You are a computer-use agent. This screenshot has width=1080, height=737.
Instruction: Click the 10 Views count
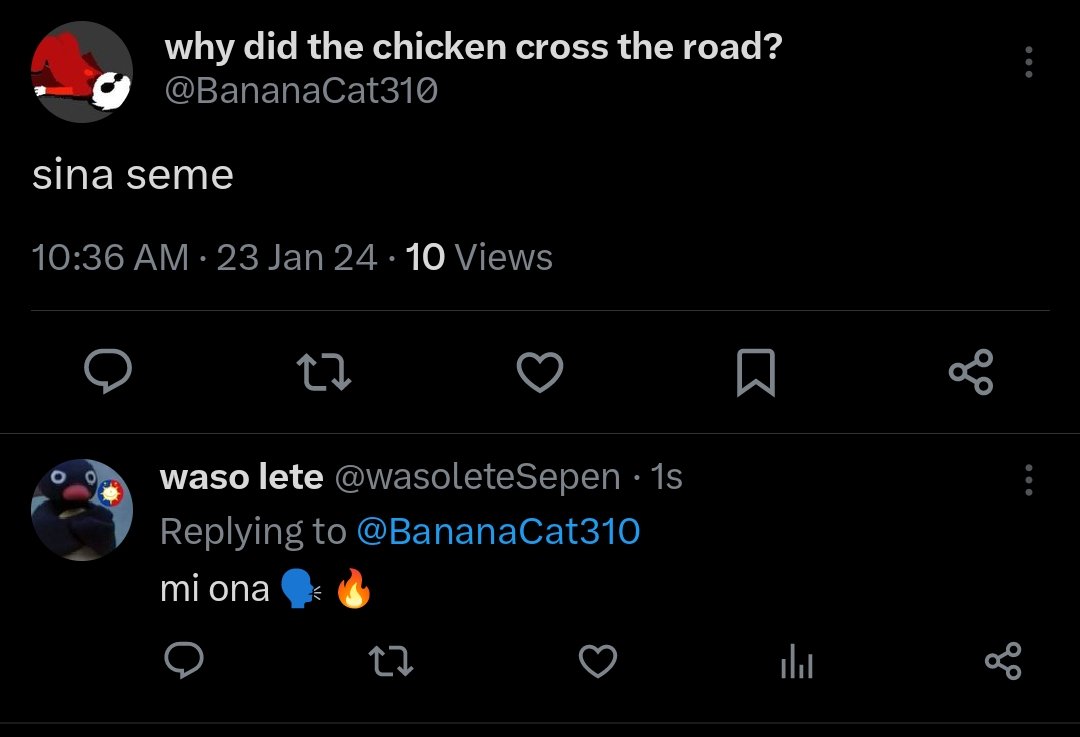click(x=479, y=258)
